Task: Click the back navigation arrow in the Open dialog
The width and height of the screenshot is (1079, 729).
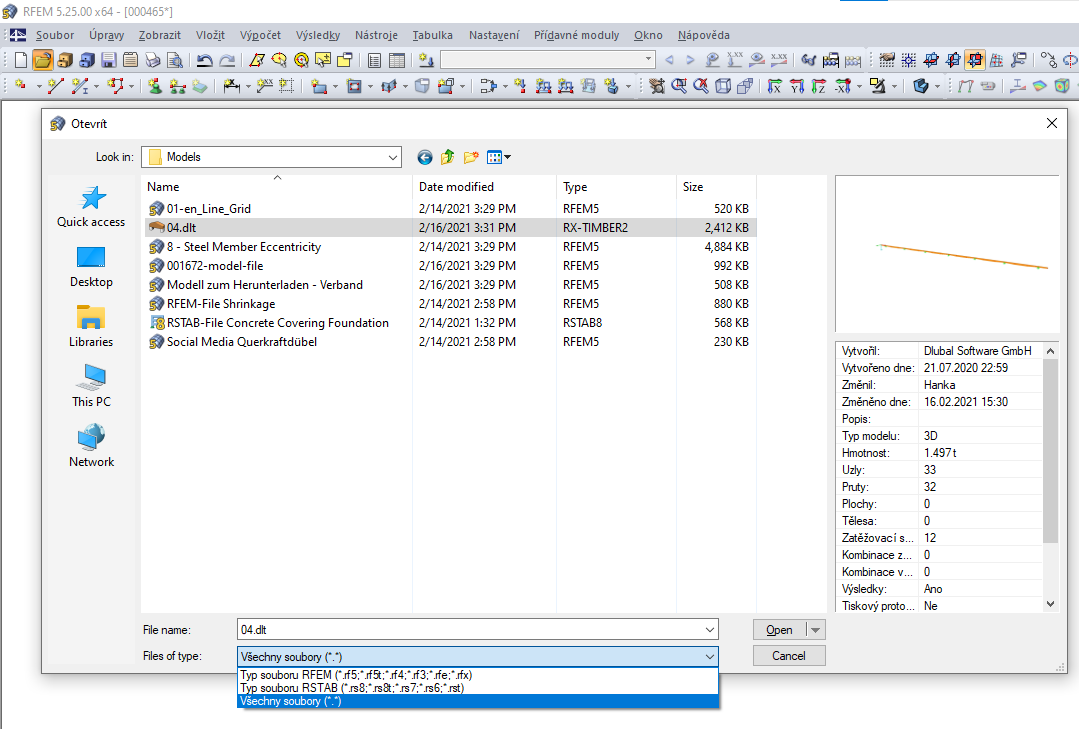Action: (424, 157)
